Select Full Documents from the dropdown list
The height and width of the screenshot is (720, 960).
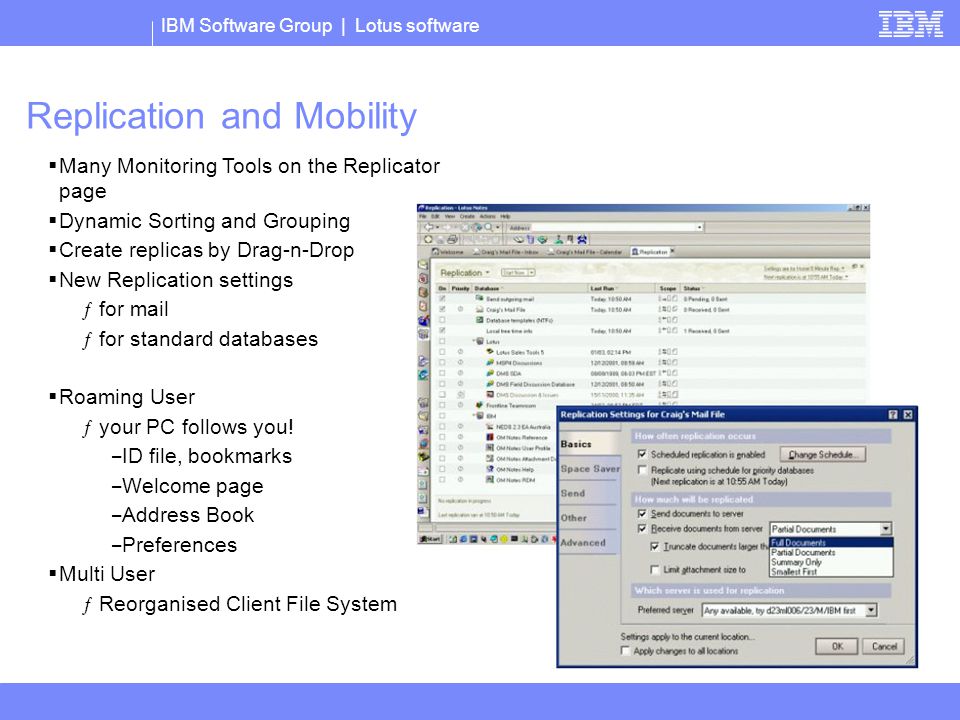tap(831, 542)
